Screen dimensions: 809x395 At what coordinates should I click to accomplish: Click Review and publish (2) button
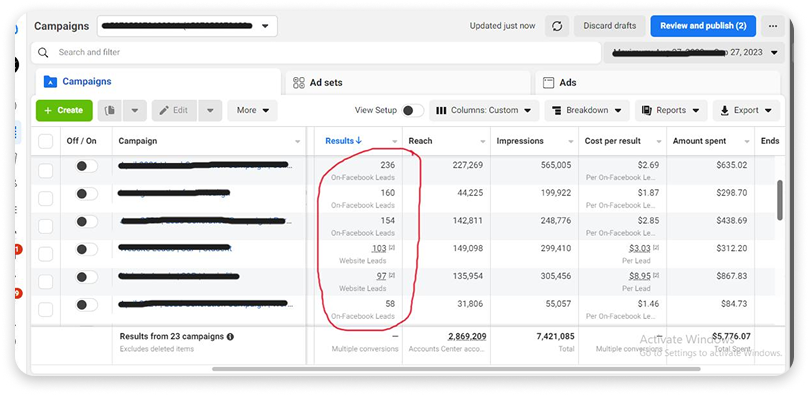[703, 26]
